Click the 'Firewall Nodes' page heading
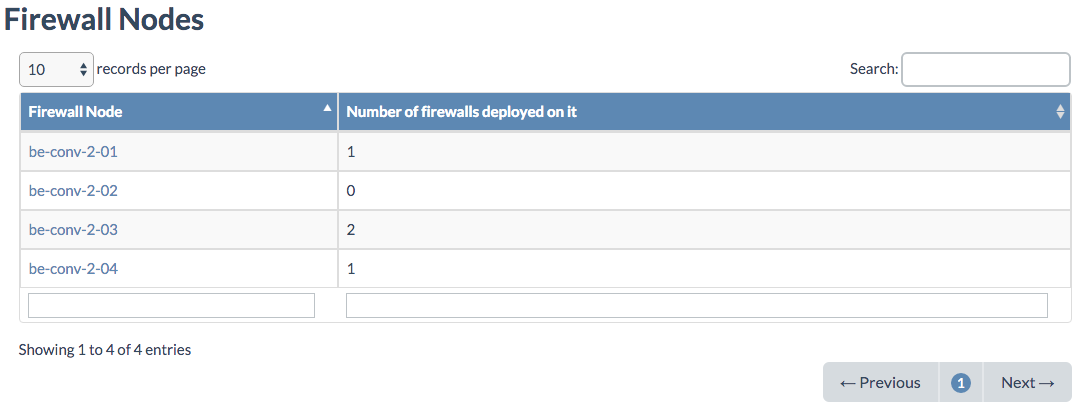 click(x=104, y=18)
